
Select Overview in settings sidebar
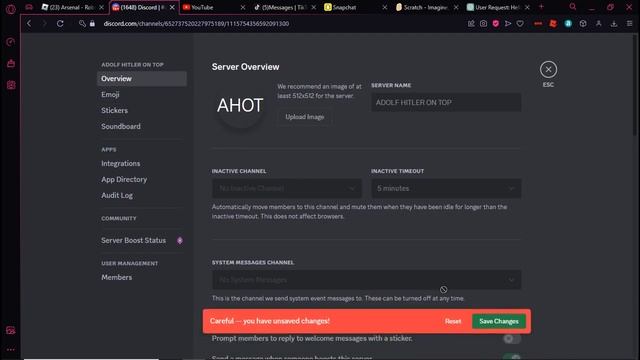click(142, 79)
